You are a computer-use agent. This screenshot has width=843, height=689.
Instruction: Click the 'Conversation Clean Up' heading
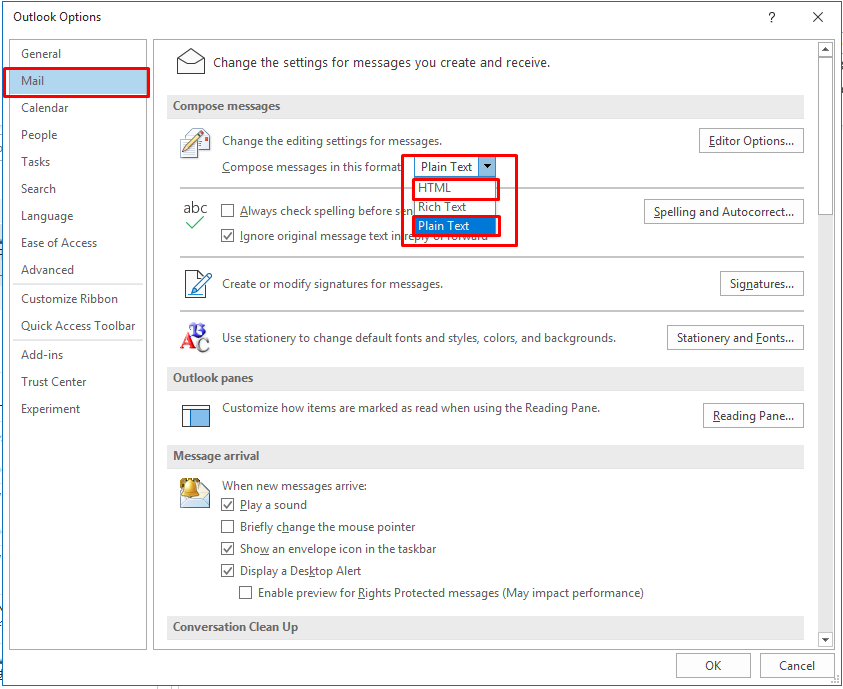tap(235, 627)
